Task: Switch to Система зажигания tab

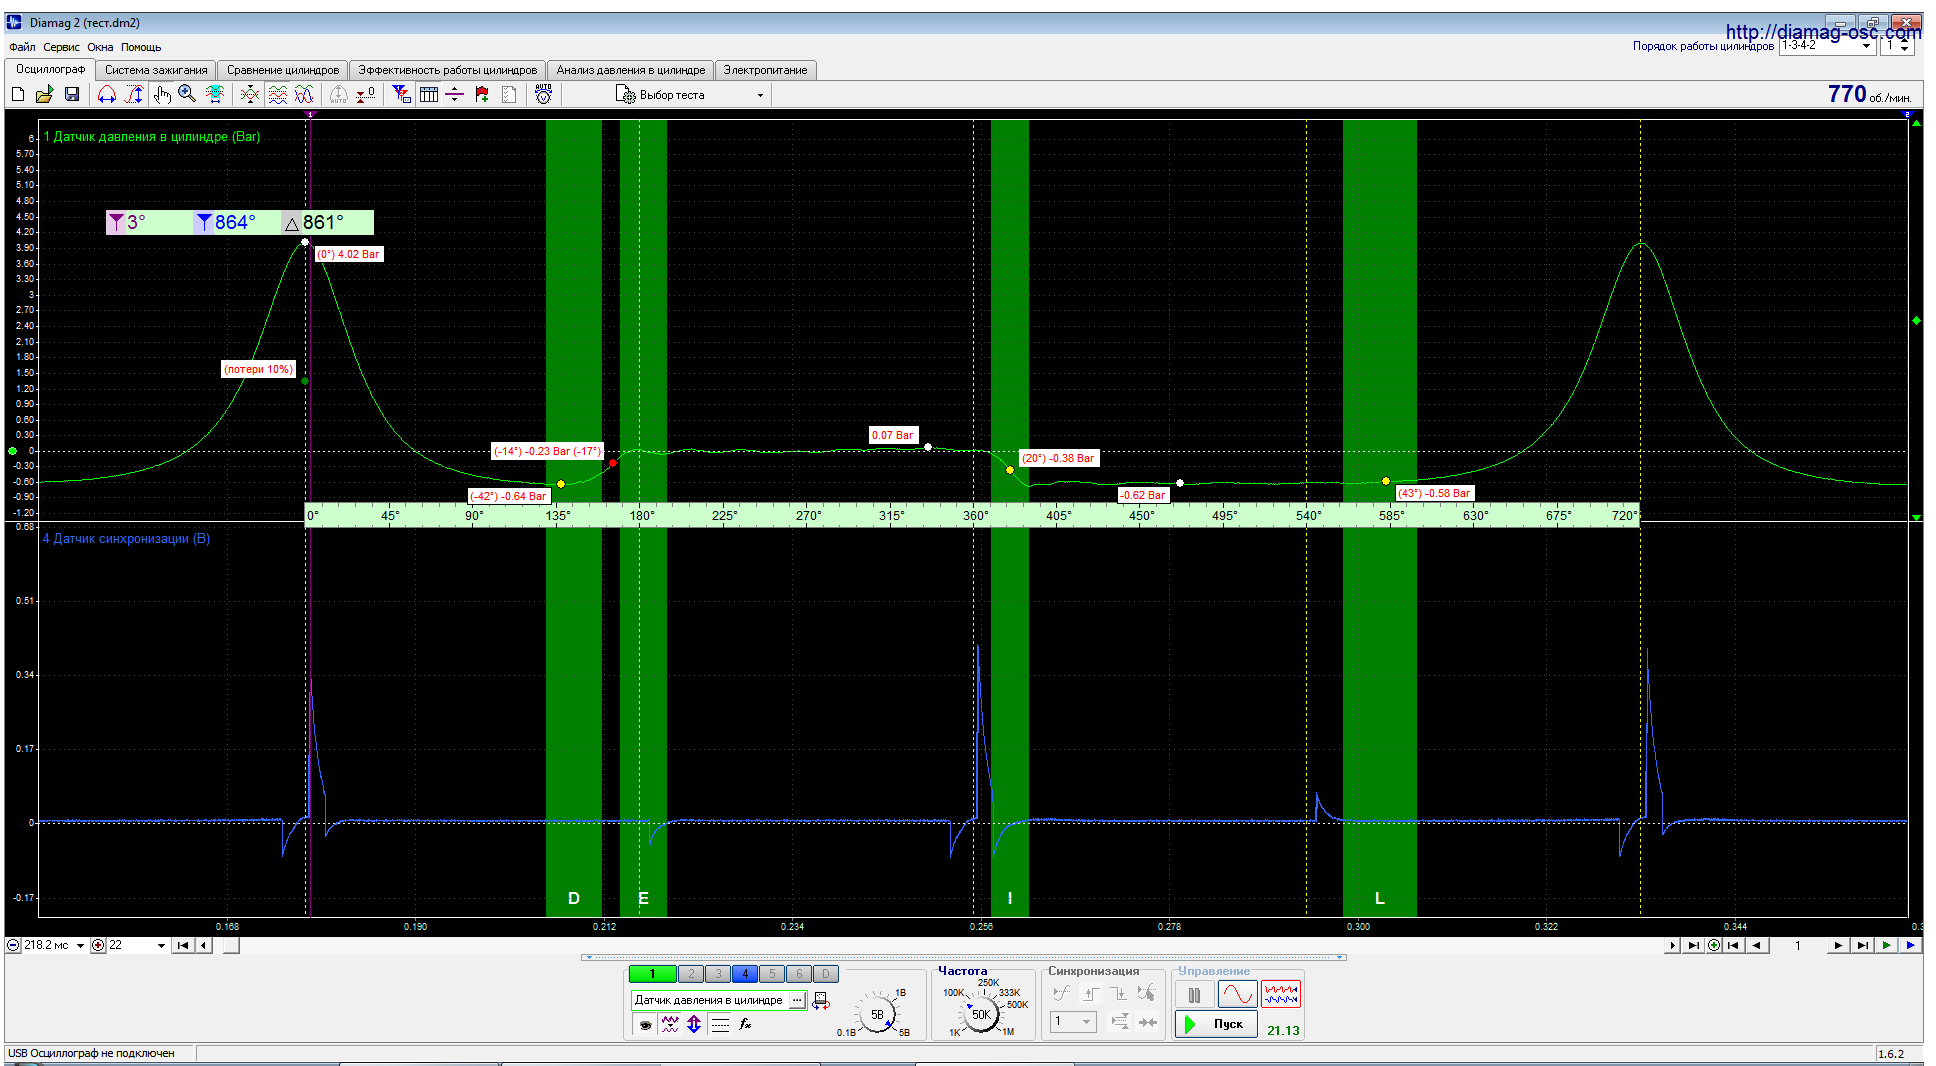Action: [x=156, y=70]
